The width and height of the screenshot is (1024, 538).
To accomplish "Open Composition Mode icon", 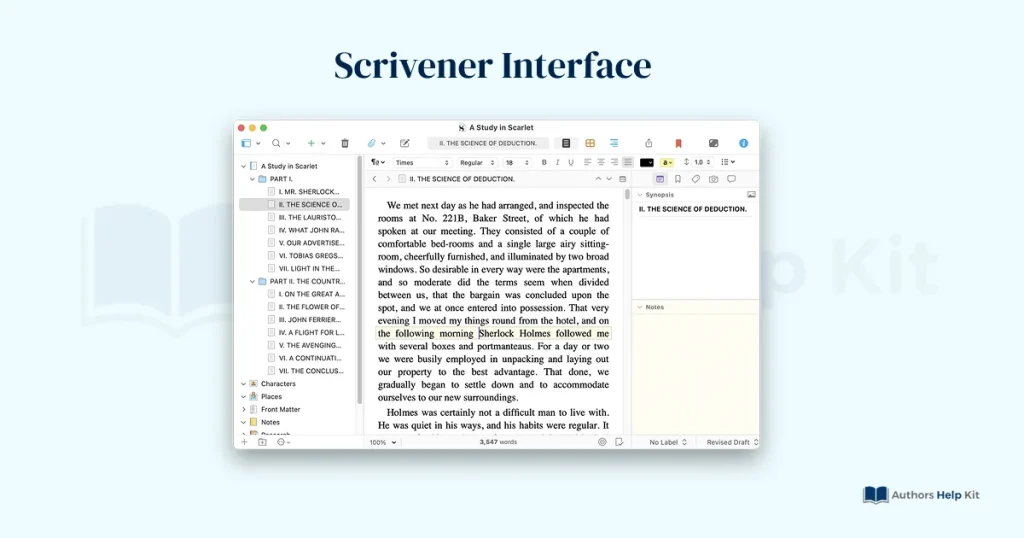I will (713, 143).
